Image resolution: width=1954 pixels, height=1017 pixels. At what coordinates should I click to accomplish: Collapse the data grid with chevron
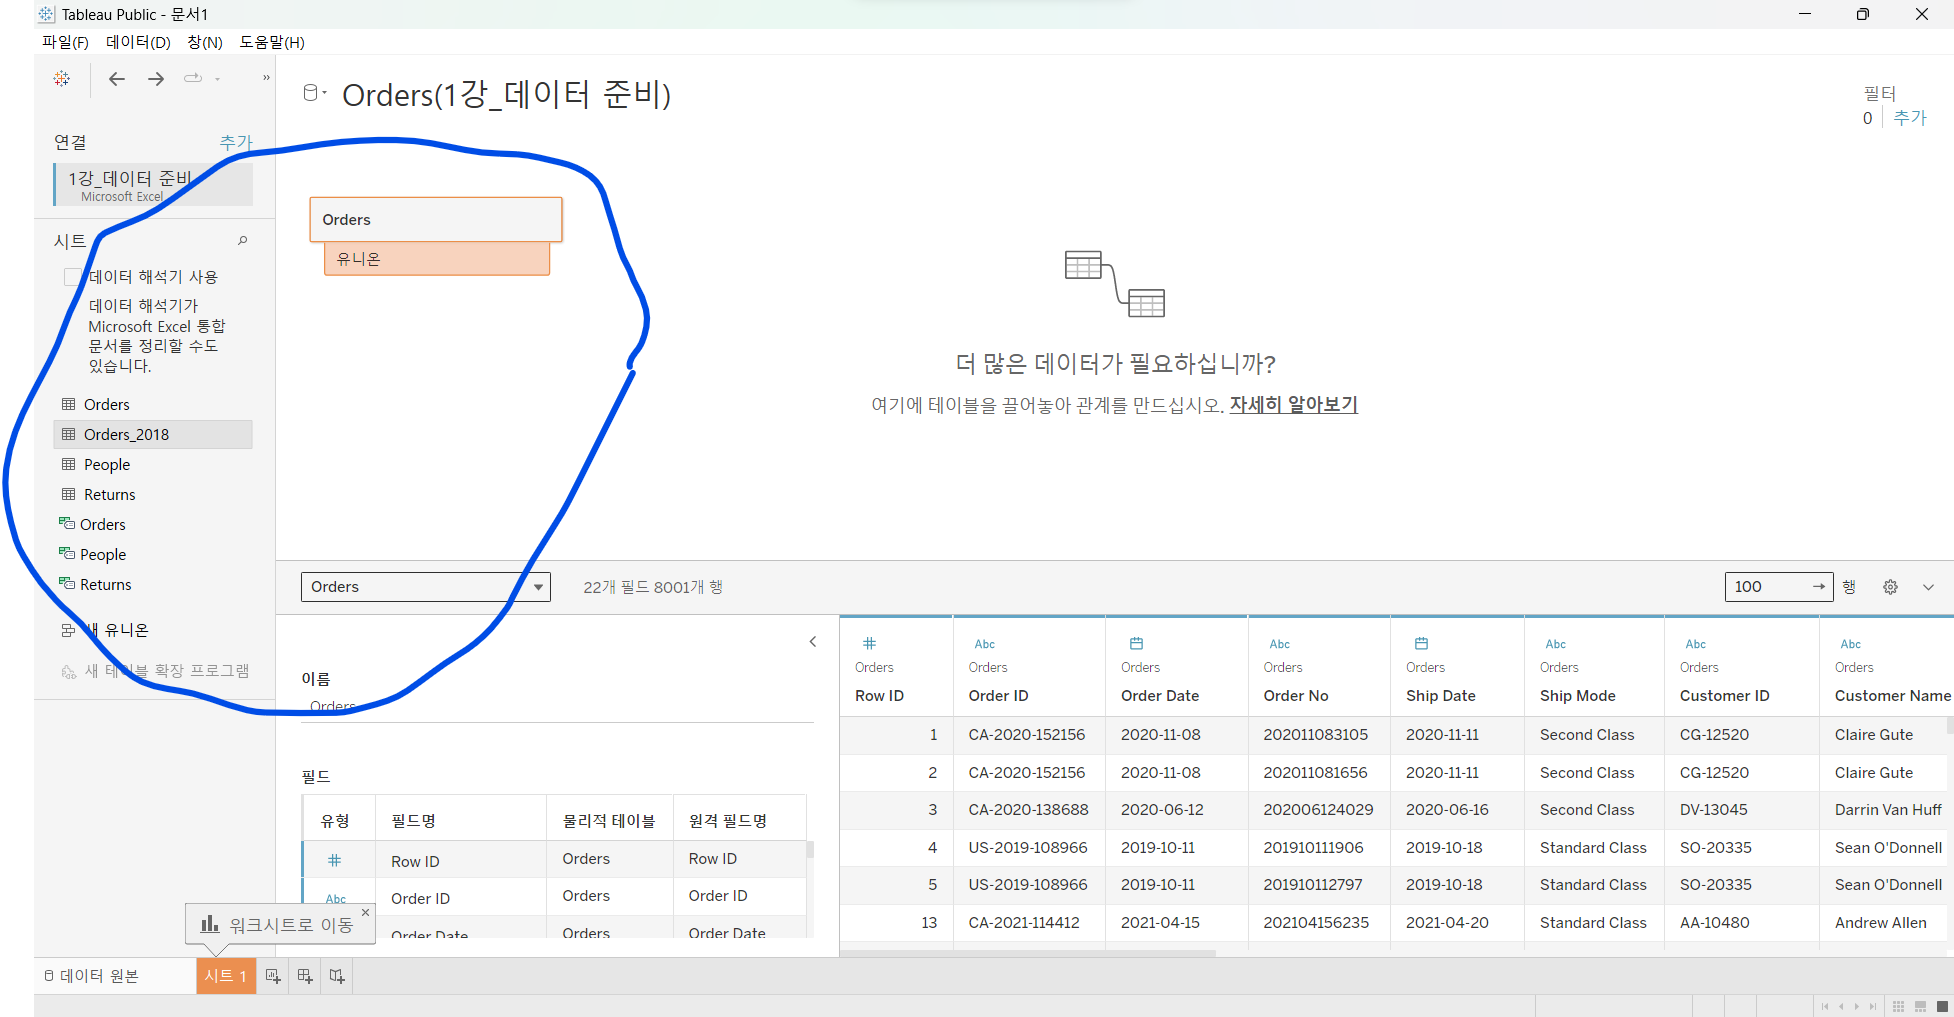click(x=1928, y=587)
